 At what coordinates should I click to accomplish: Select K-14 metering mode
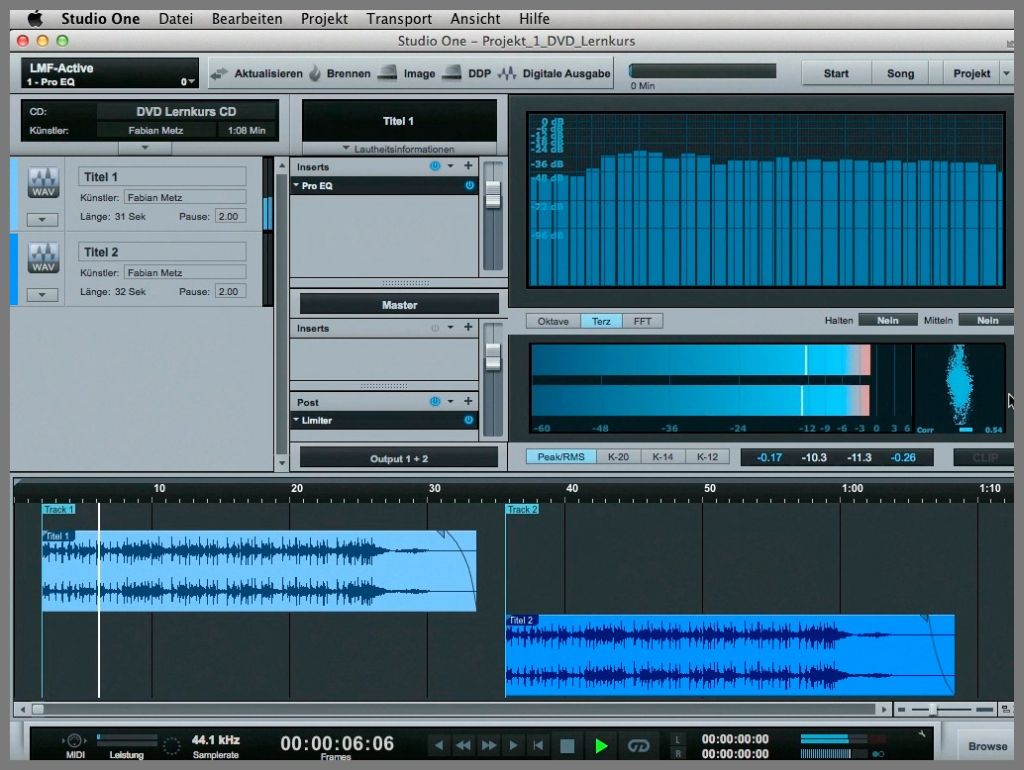[662, 457]
